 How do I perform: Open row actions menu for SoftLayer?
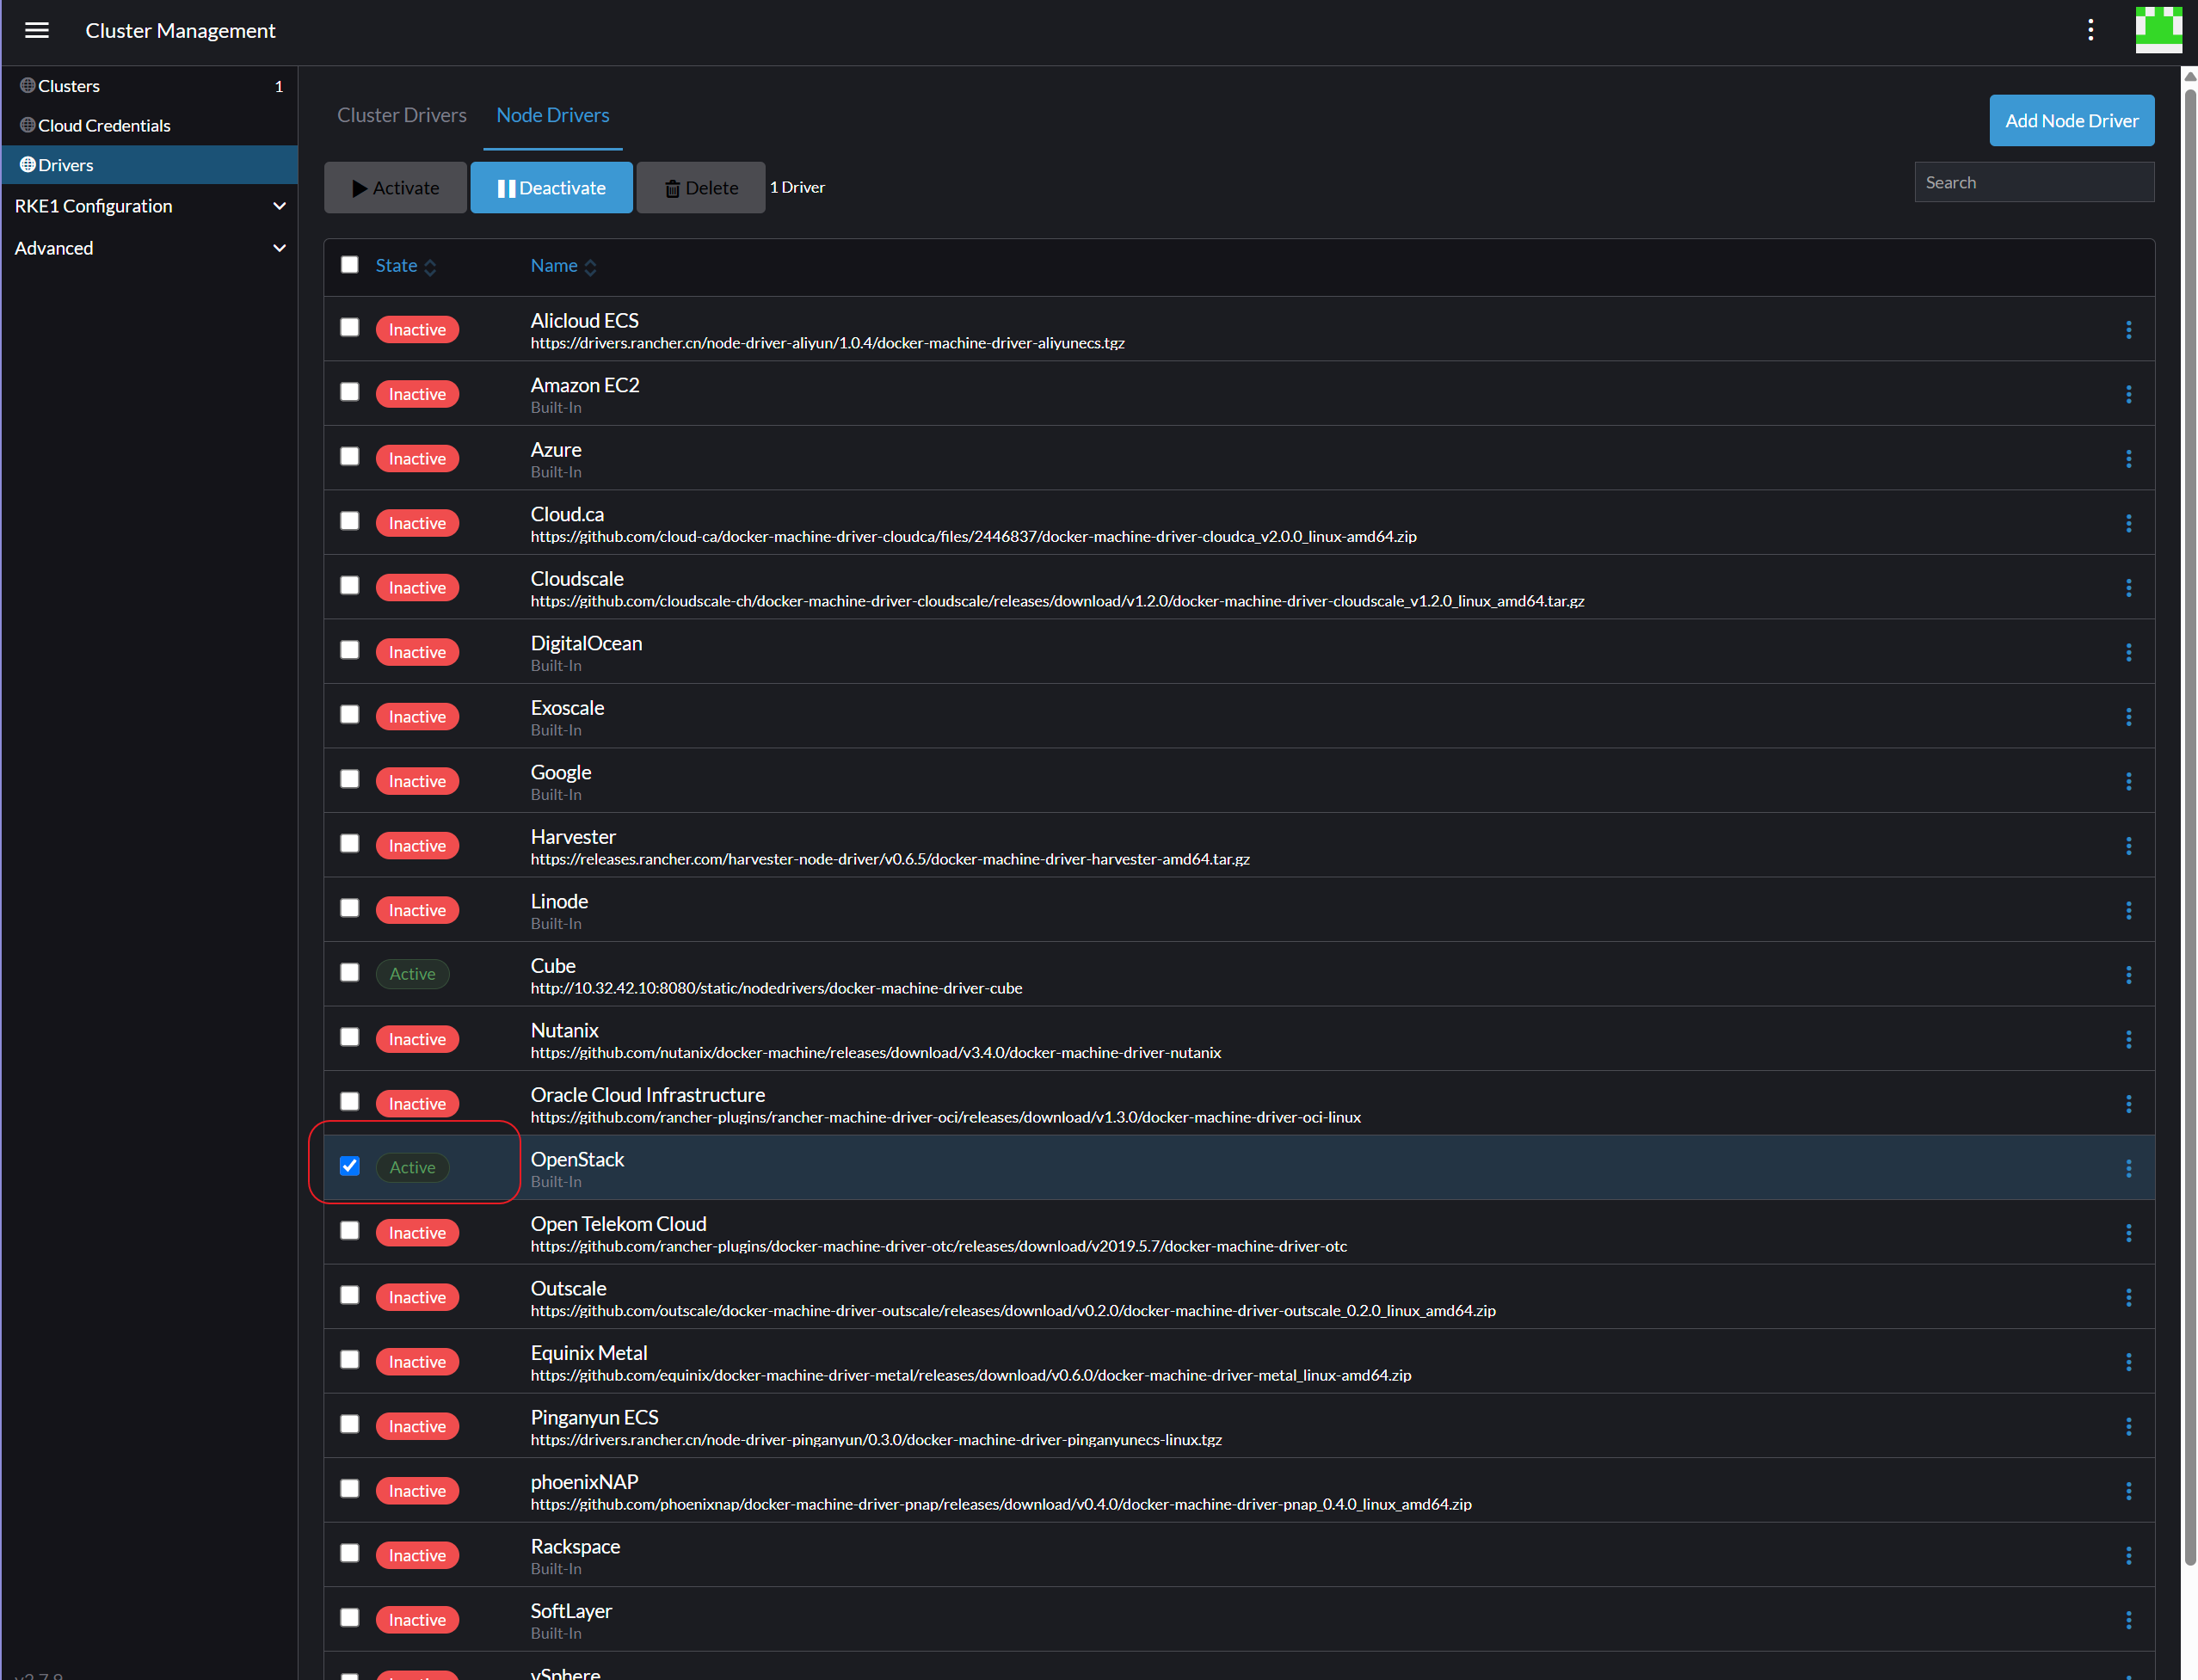pos(2128,1620)
